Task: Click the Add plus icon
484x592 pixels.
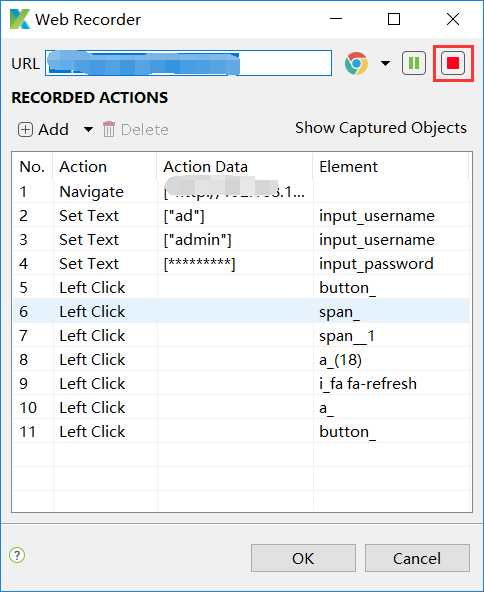Action: [x=25, y=130]
